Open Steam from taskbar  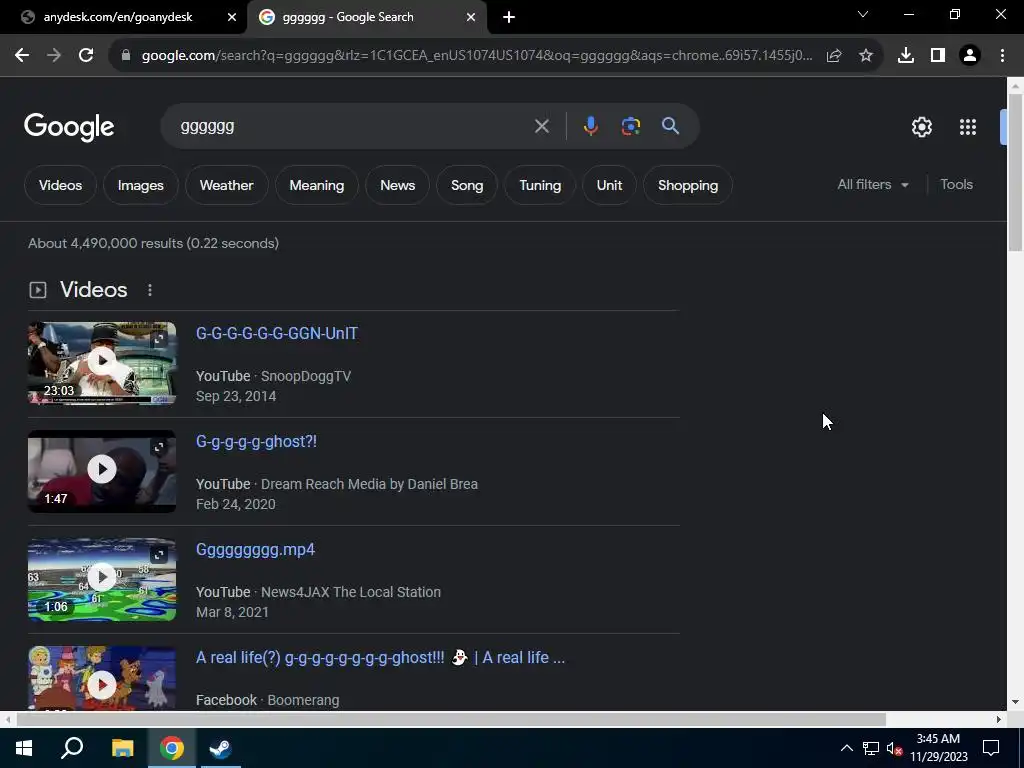pos(221,748)
